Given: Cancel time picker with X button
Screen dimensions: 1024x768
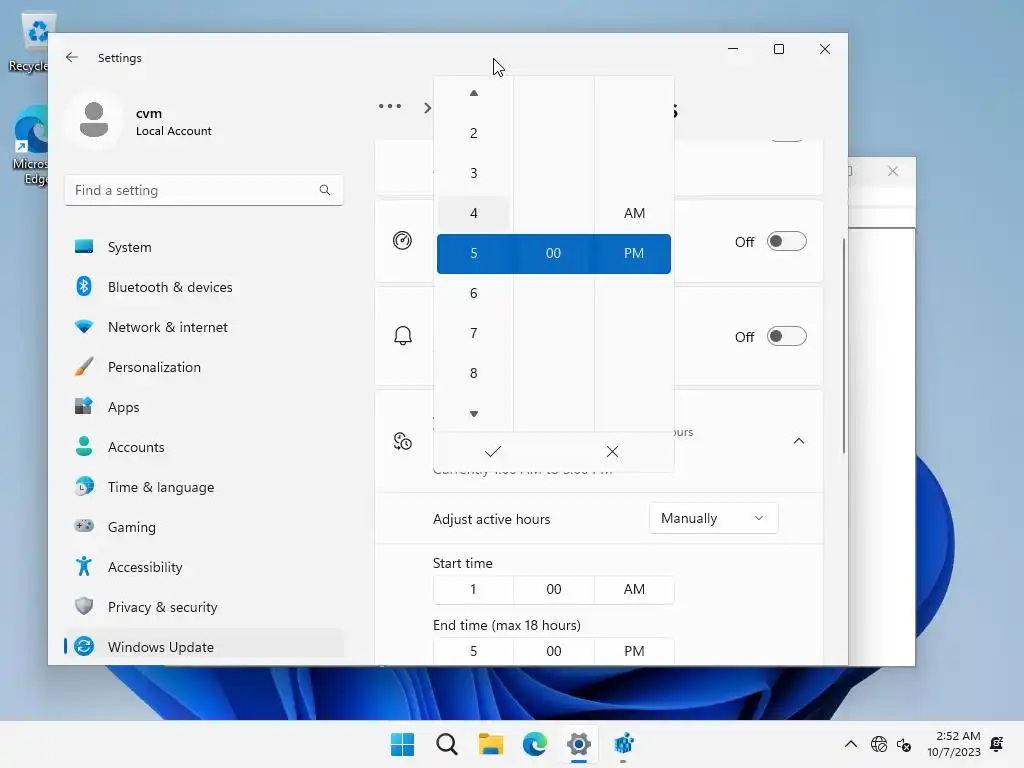Looking at the screenshot, I should pos(612,451).
